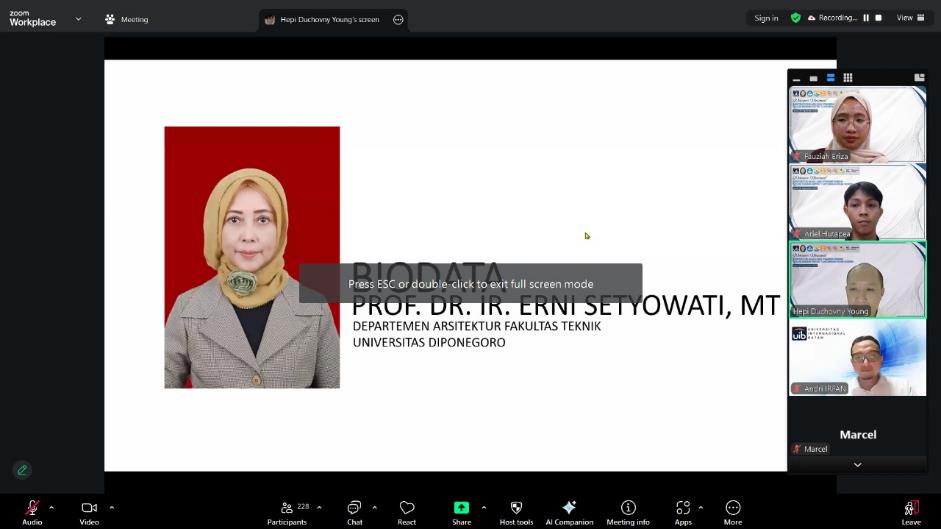This screenshot has height=529, width=941.
Task: Click the green Share screen button
Action: tap(461, 508)
